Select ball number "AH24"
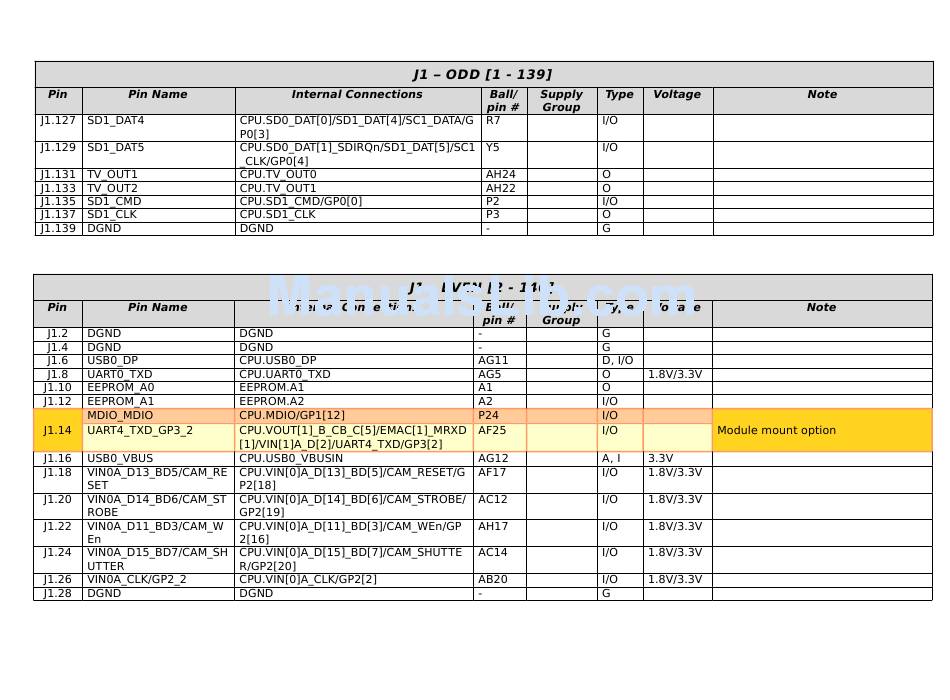Image resolution: width=950 pixels, height=700 pixels. [x=501, y=175]
